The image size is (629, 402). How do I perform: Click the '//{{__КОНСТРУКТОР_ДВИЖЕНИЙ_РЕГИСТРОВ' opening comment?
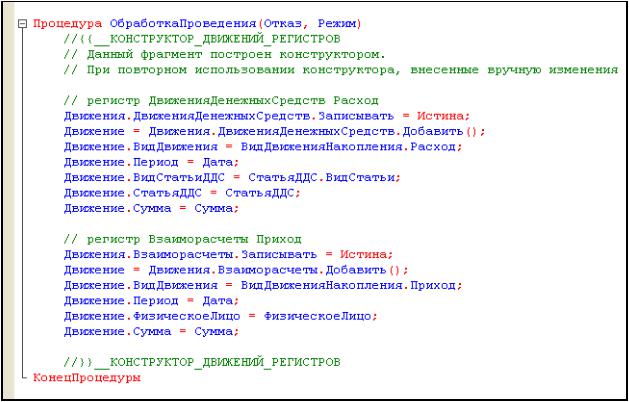[202, 39]
